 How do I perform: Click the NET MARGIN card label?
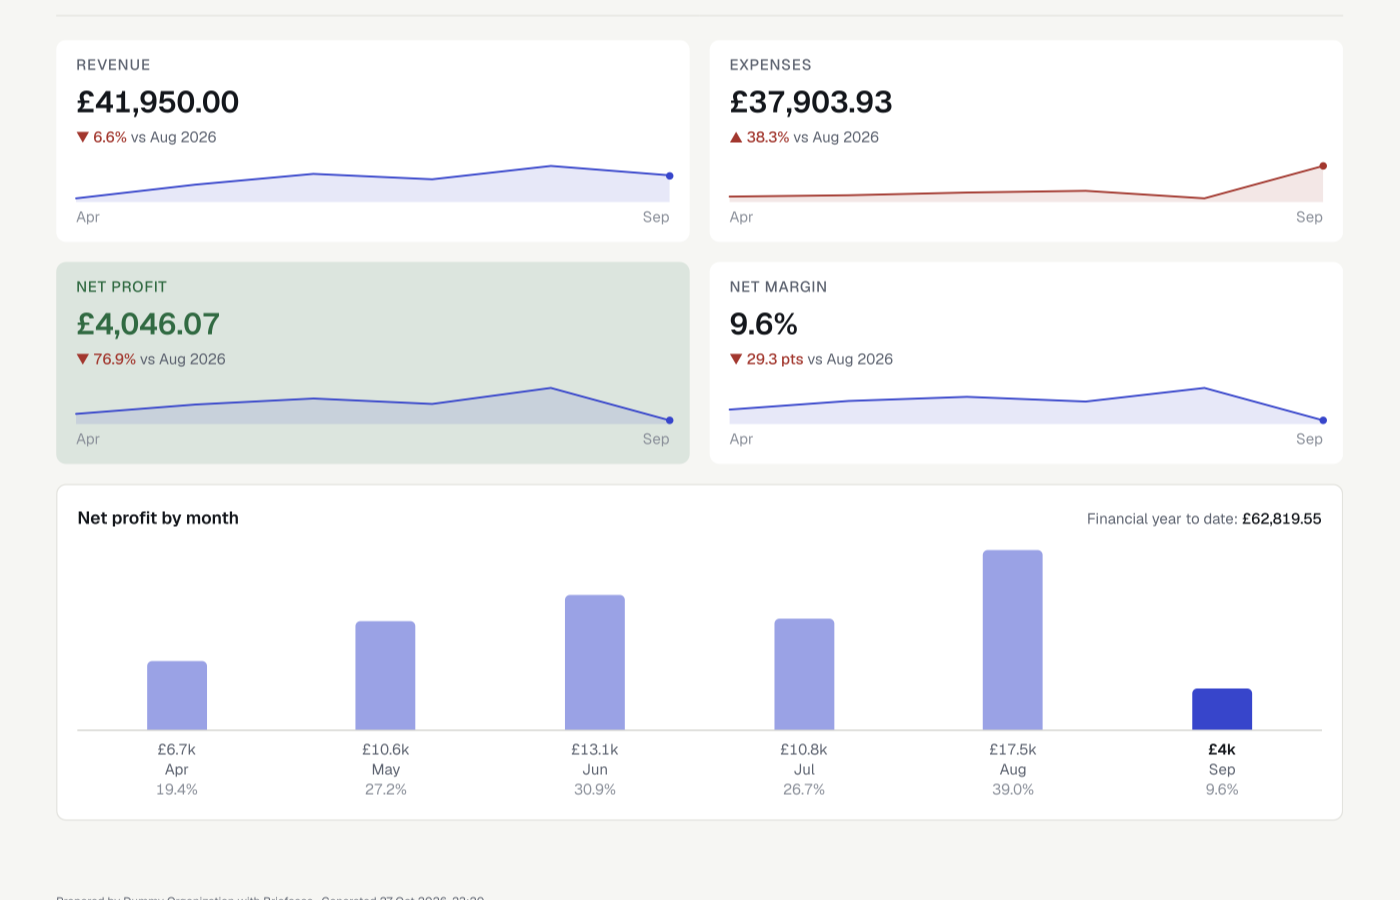[778, 287]
